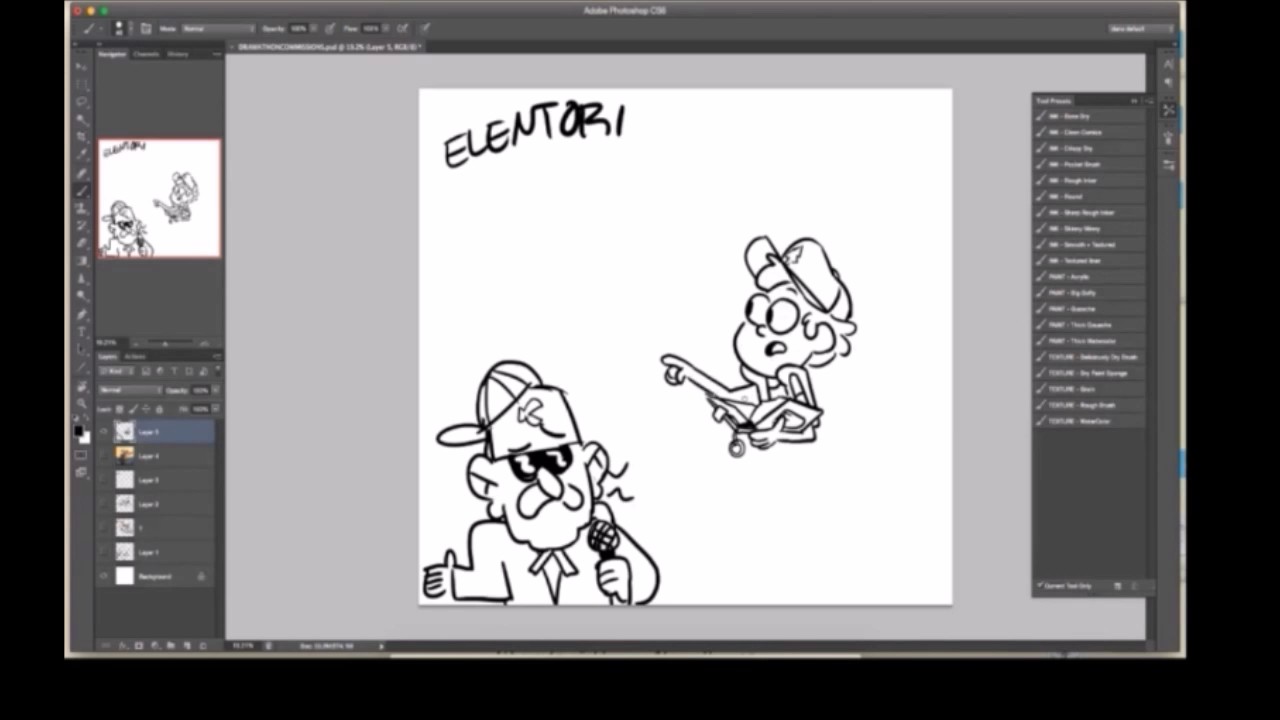Screen dimensions: 1280x720
Task: Select the INK - Round tool preset
Action: click(x=1090, y=196)
